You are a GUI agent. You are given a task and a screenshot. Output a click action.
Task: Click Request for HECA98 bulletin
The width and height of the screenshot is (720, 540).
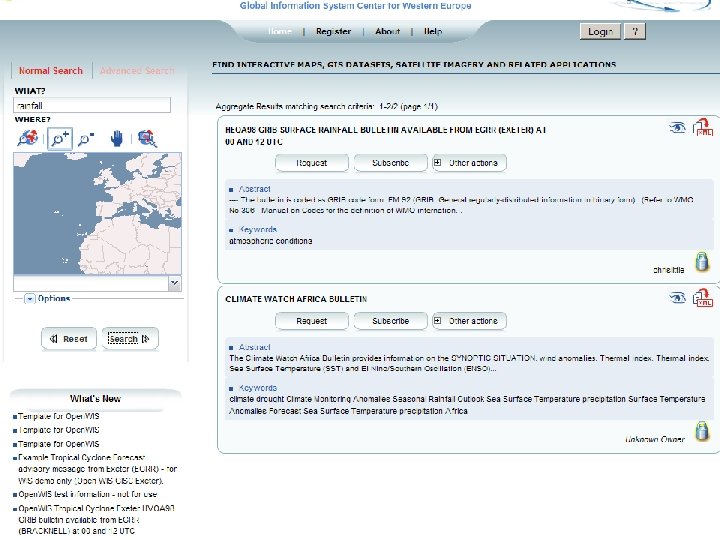pyautogui.click(x=312, y=163)
